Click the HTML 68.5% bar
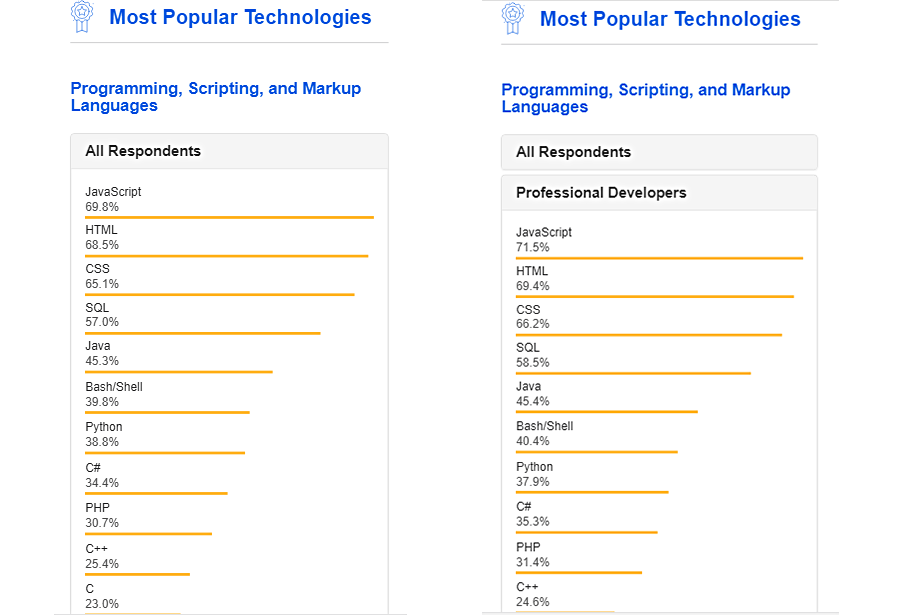The width and height of the screenshot is (900, 615). coord(226,256)
